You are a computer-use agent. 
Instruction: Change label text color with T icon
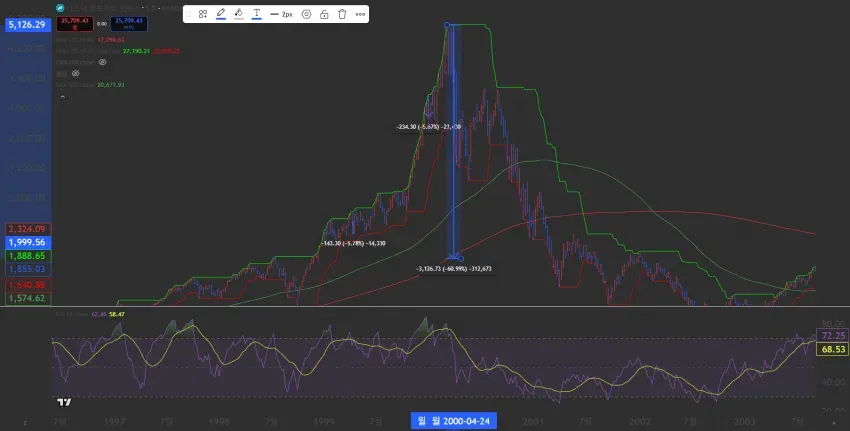(256, 14)
